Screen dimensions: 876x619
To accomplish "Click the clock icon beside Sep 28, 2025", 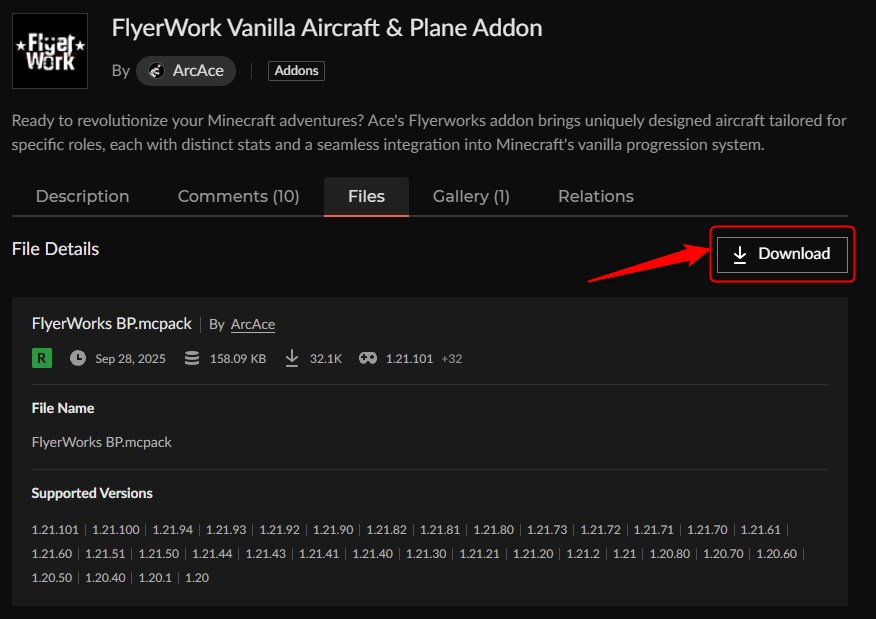I will (x=77, y=357).
